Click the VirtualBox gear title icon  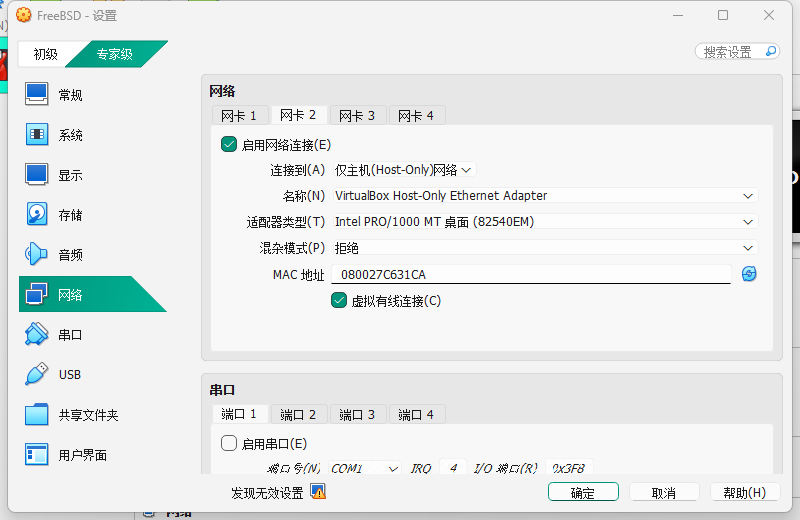(23, 15)
